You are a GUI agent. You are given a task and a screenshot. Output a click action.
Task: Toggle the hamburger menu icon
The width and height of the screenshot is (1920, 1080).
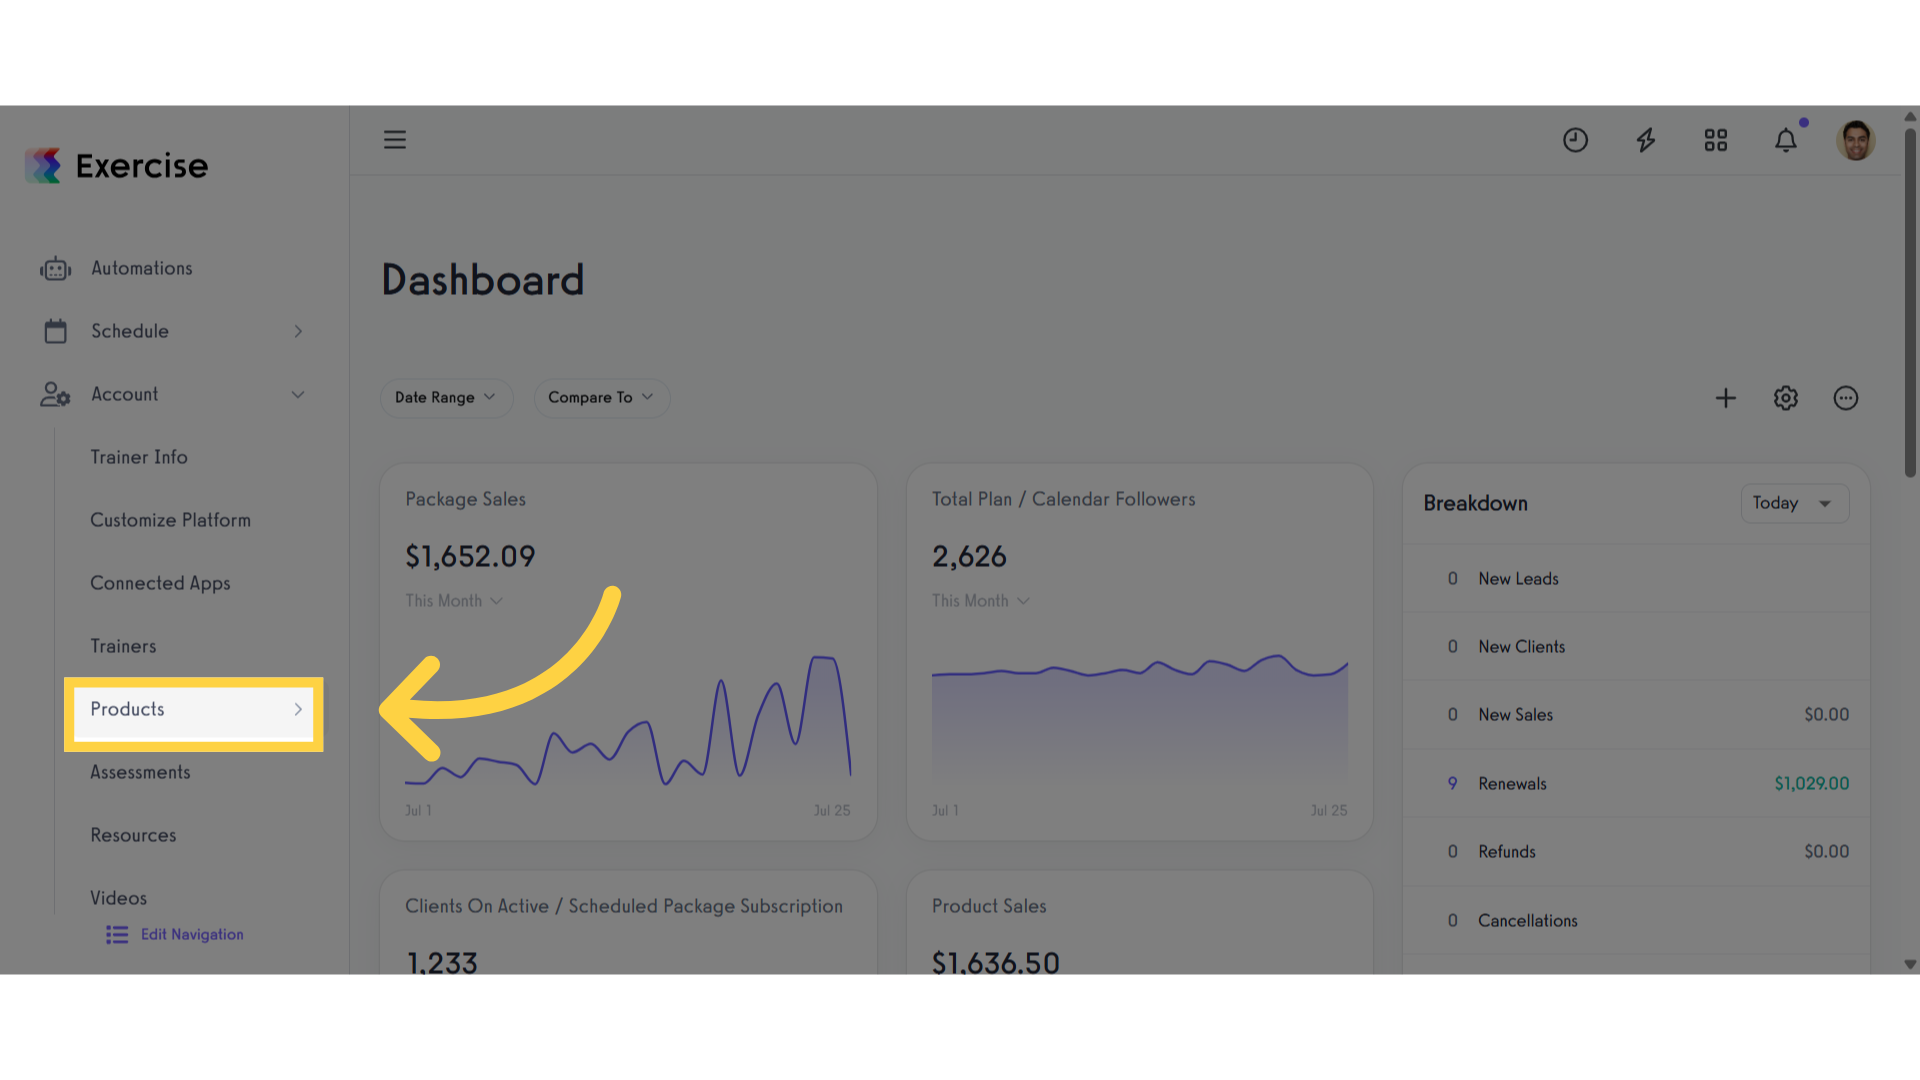click(395, 140)
